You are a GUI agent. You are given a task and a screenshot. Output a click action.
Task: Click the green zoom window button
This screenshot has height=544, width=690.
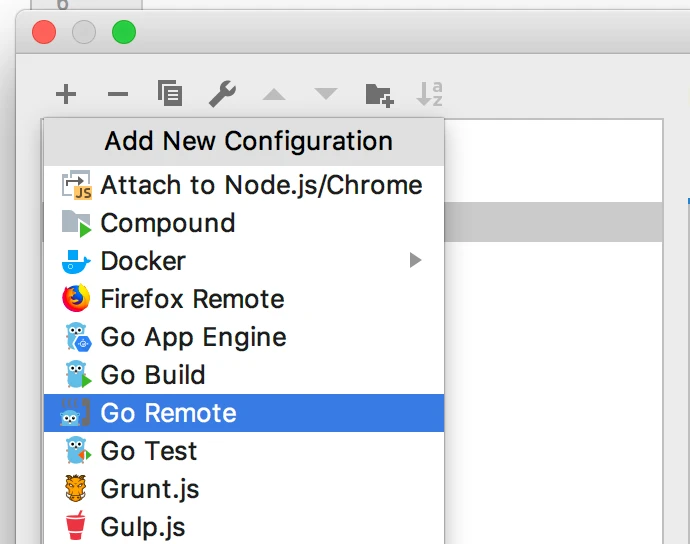point(124,32)
